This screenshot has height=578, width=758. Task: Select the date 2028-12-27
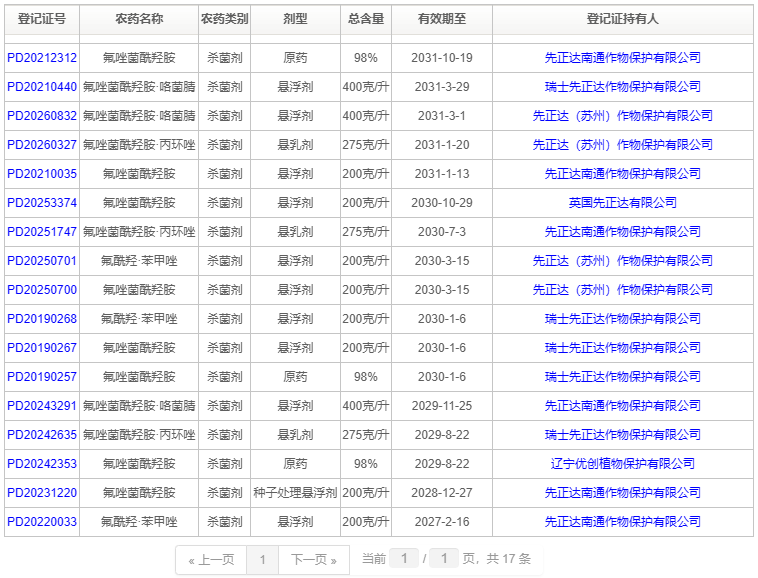point(442,493)
